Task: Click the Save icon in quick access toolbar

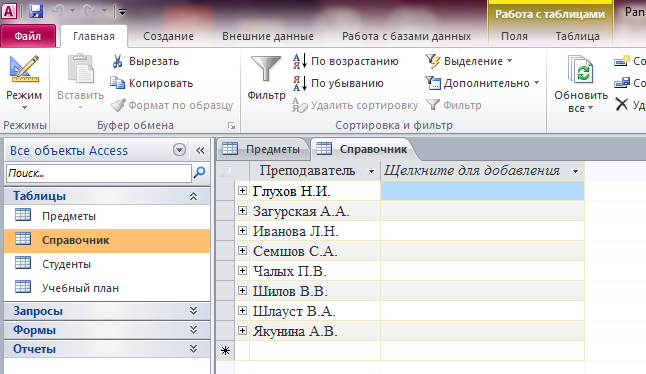Action: (x=36, y=11)
